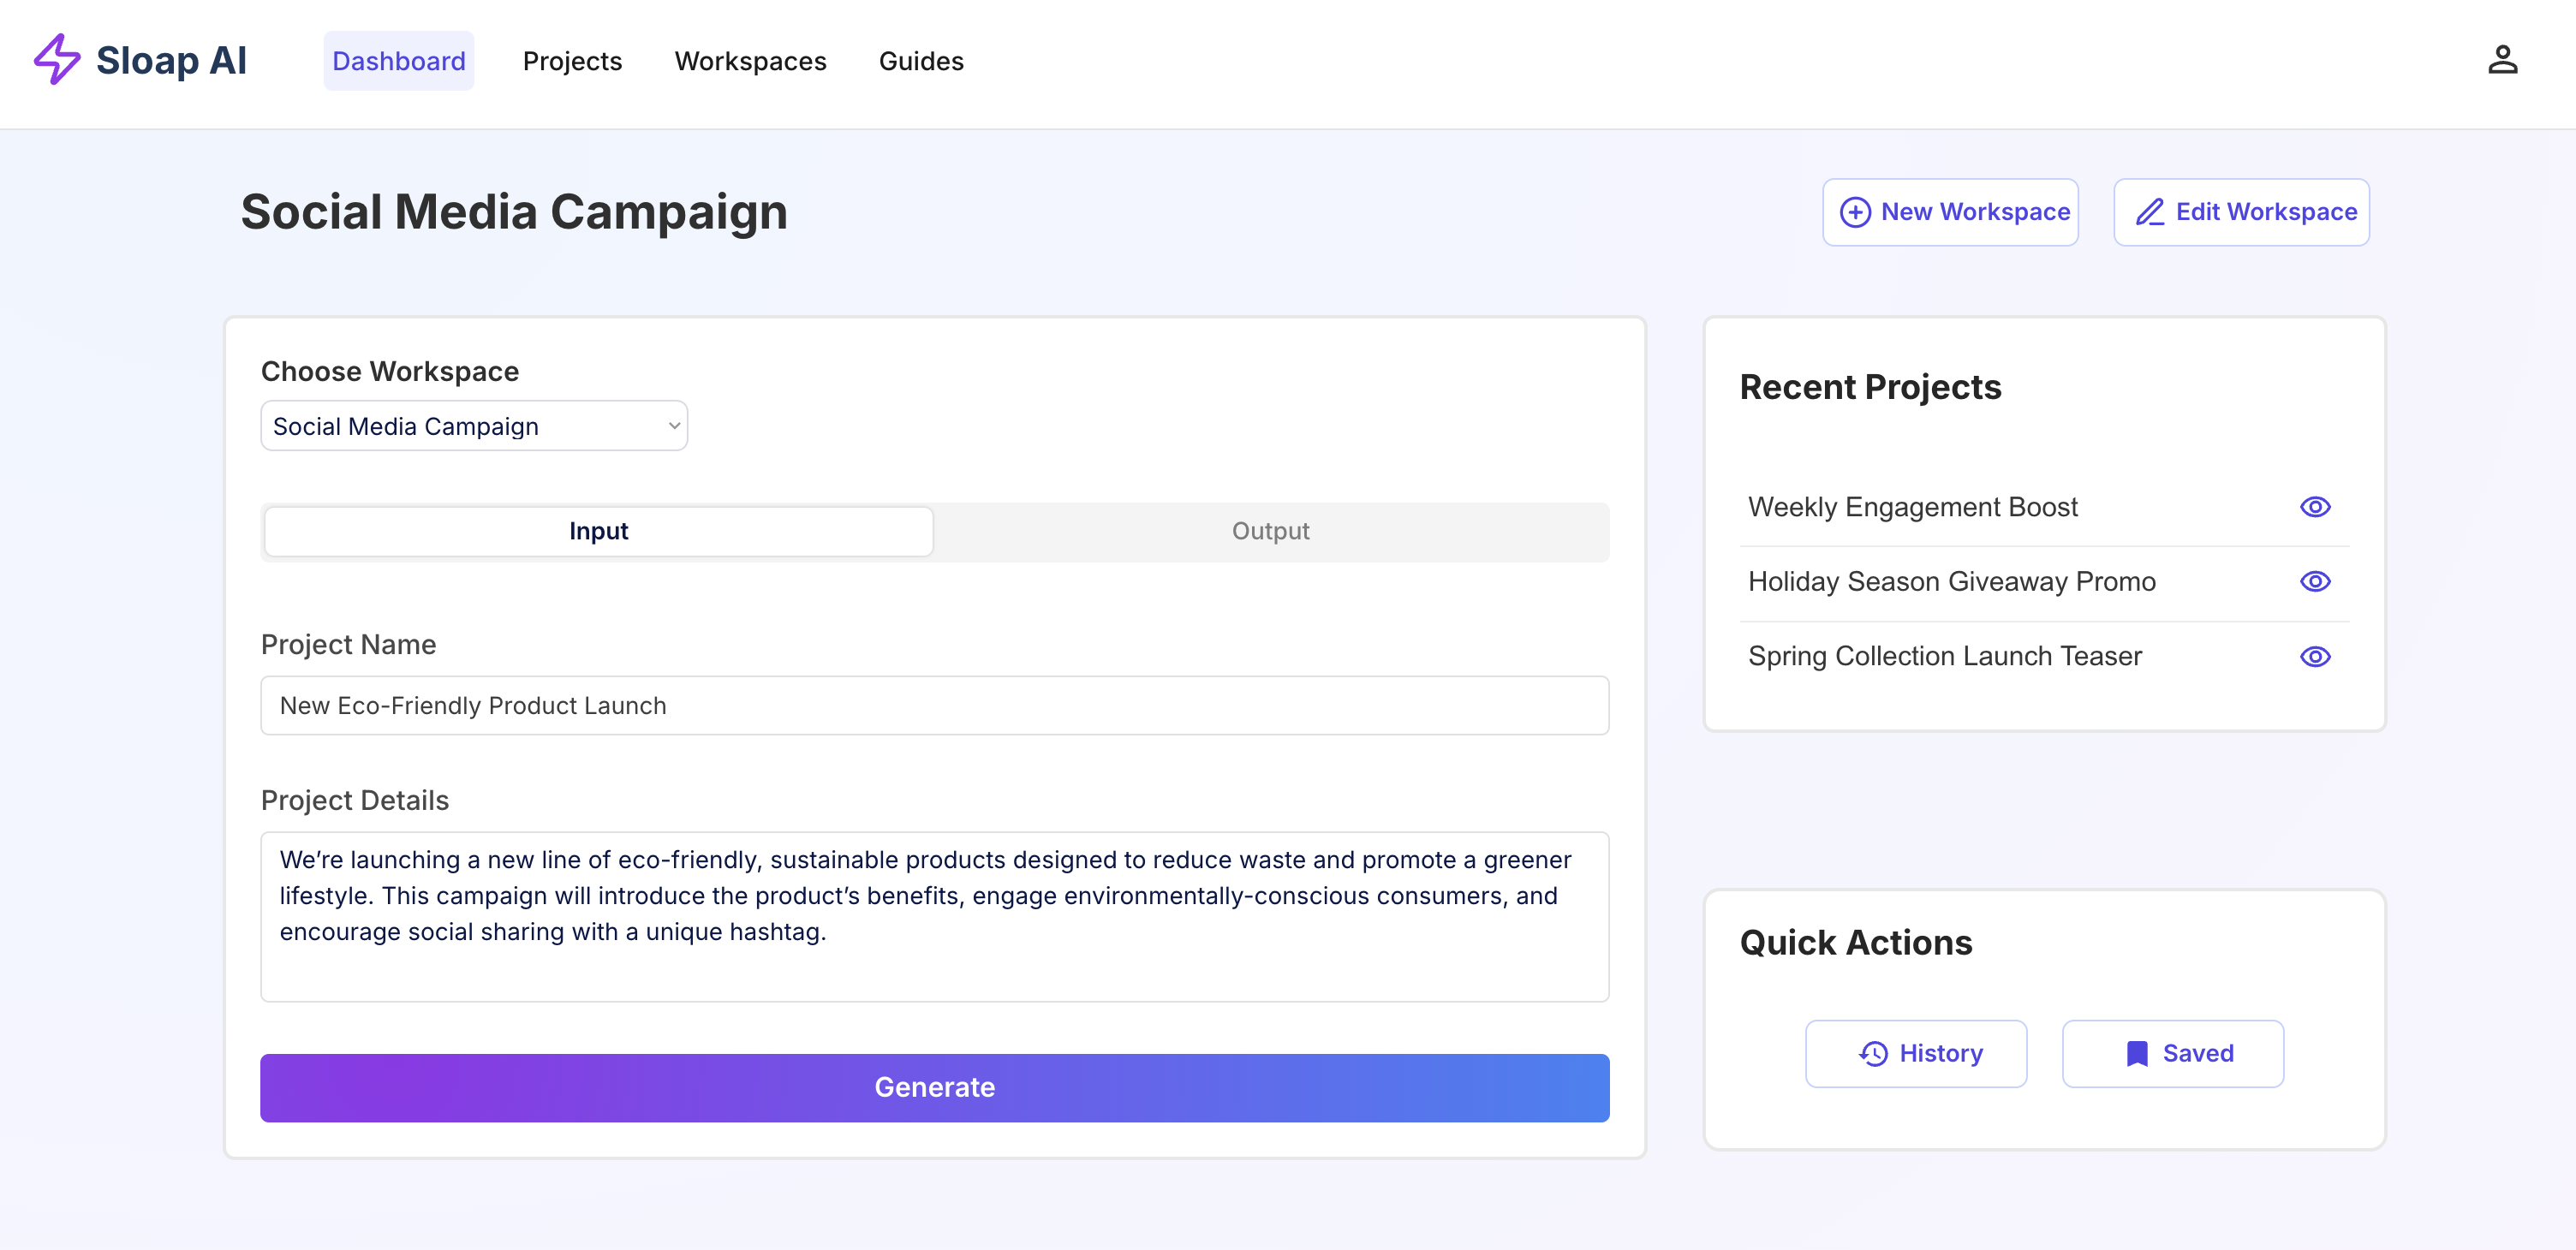Open the History quick action

tap(1916, 1053)
